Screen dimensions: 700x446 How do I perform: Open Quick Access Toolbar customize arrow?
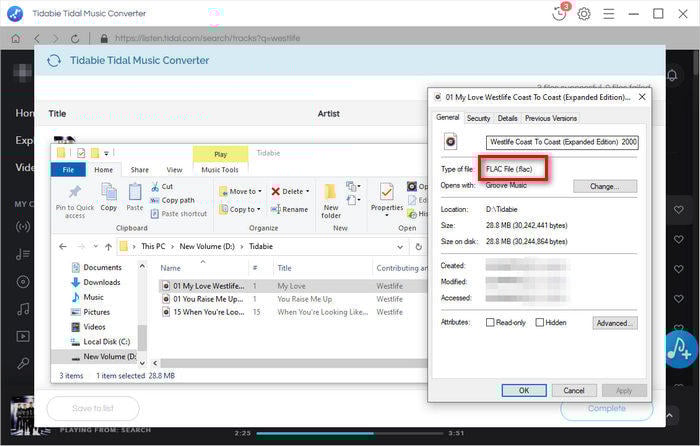tap(106, 153)
